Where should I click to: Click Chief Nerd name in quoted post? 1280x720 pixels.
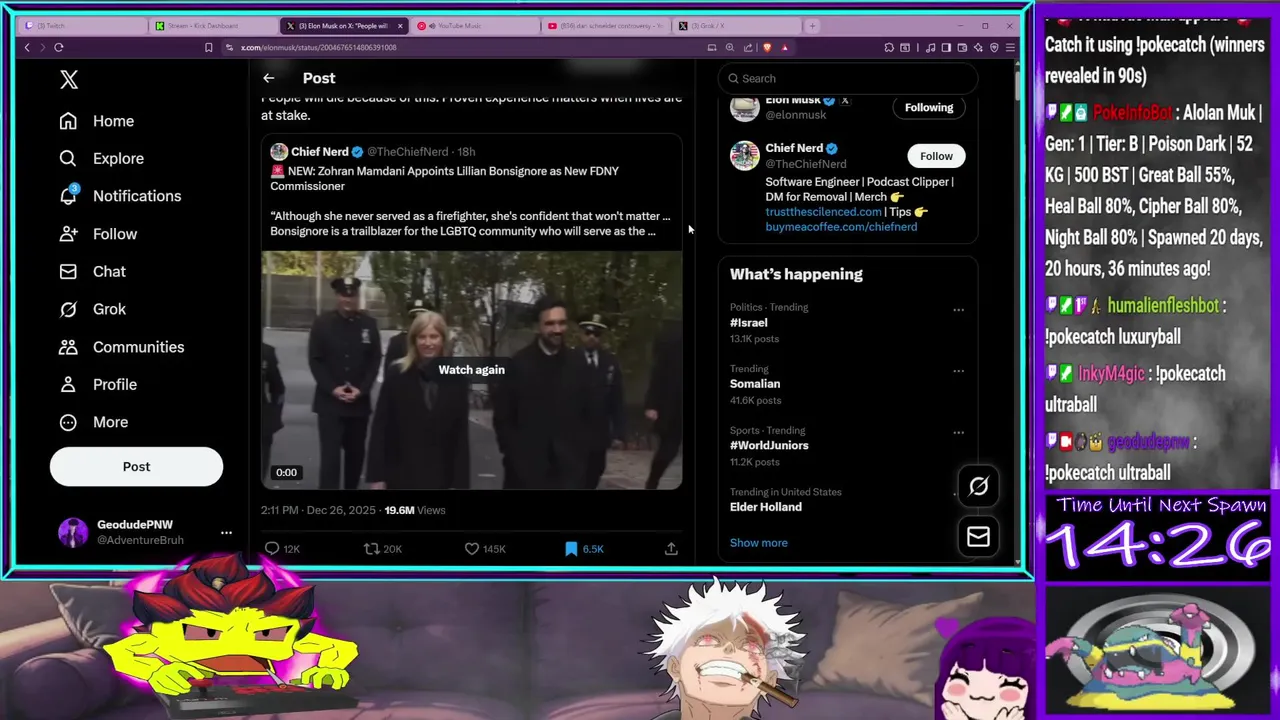320,152
